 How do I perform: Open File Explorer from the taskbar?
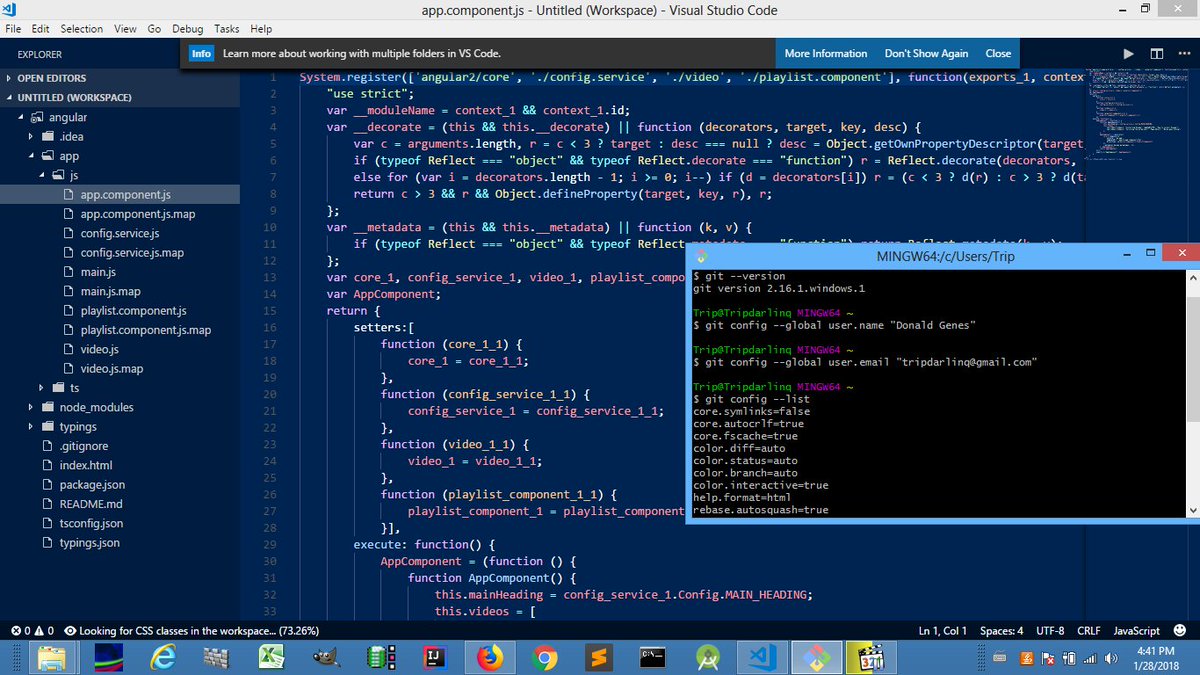(x=52, y=658)
